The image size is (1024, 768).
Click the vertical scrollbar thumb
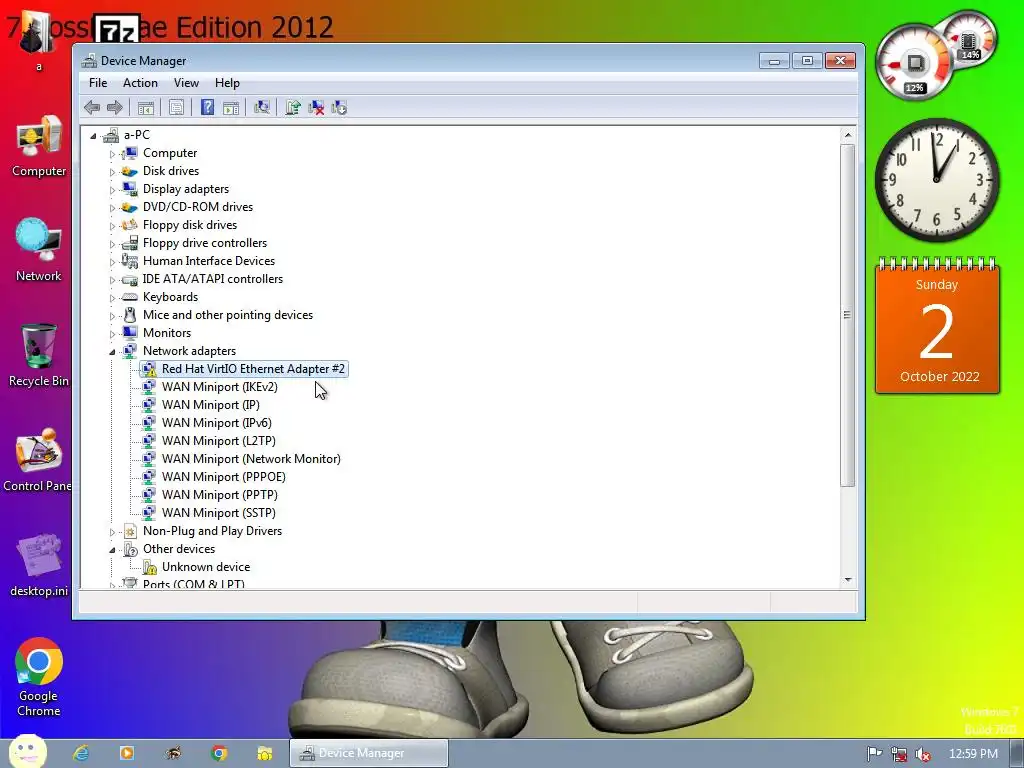[848, 315]
